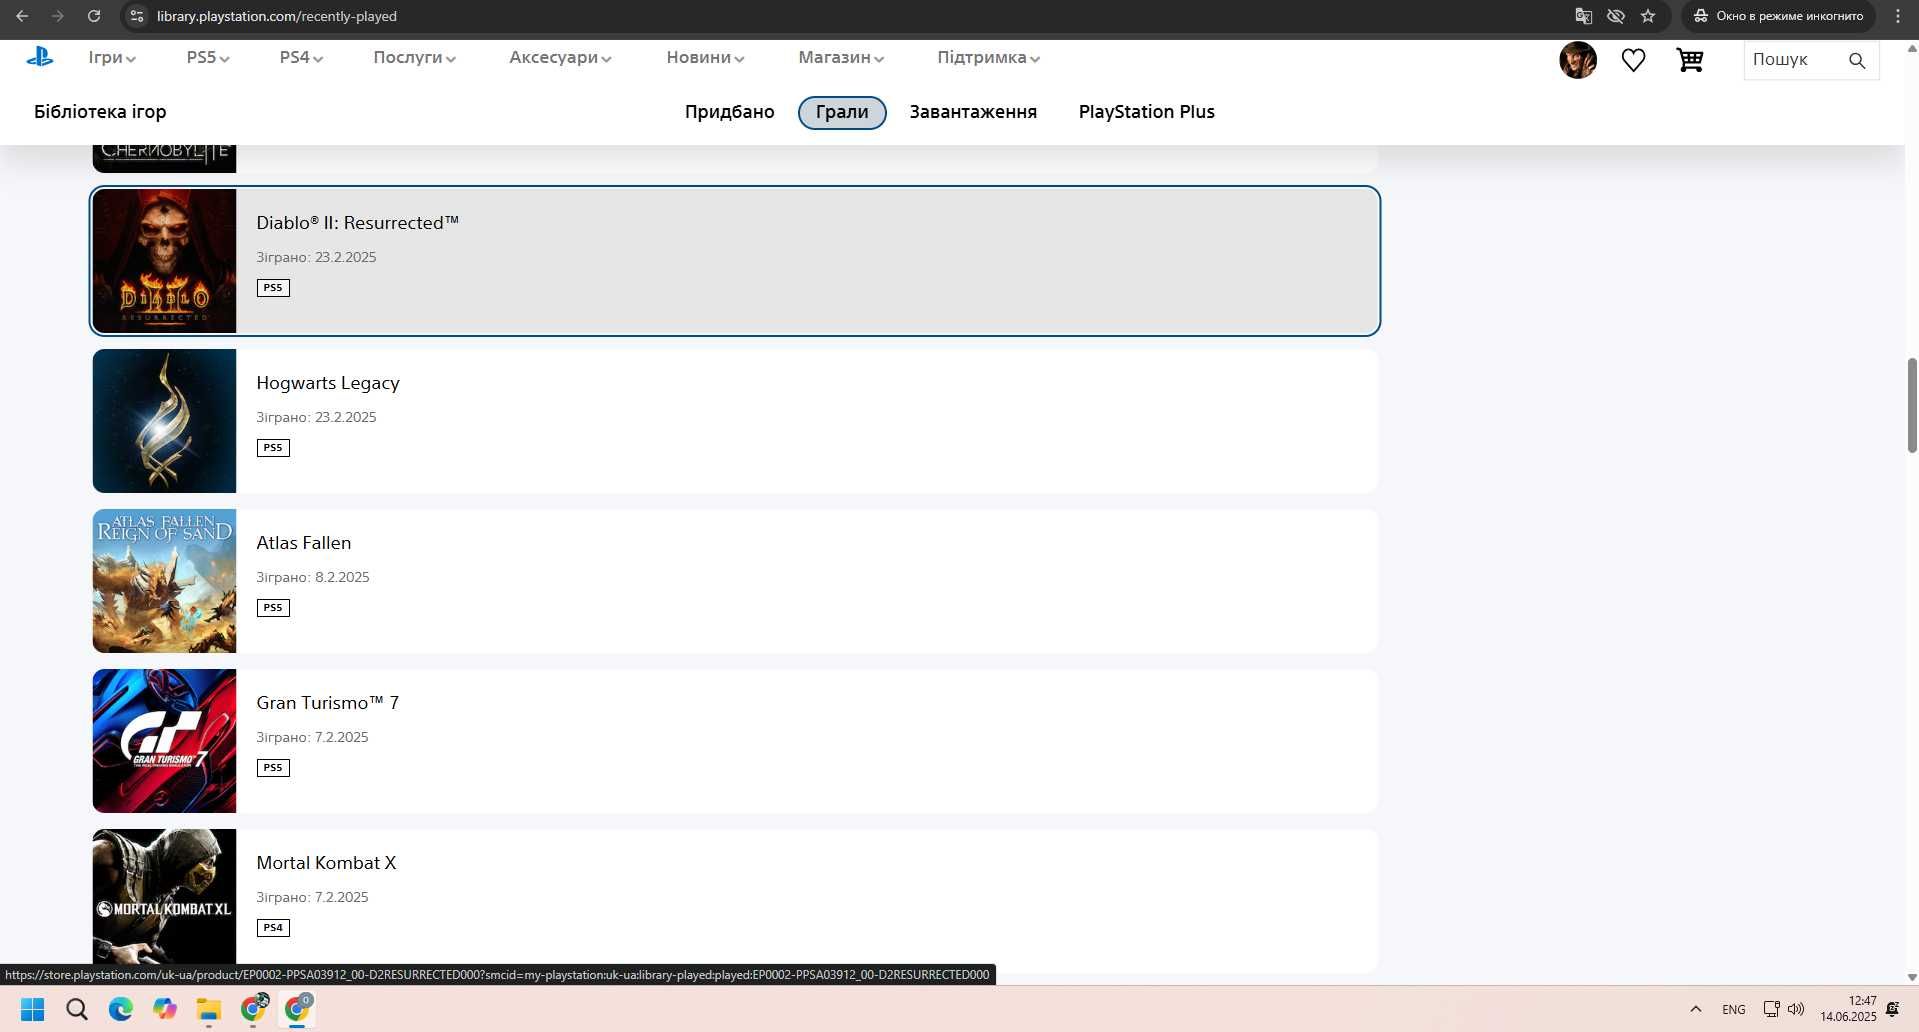Switch to the Придбано tab

point(730,112)
